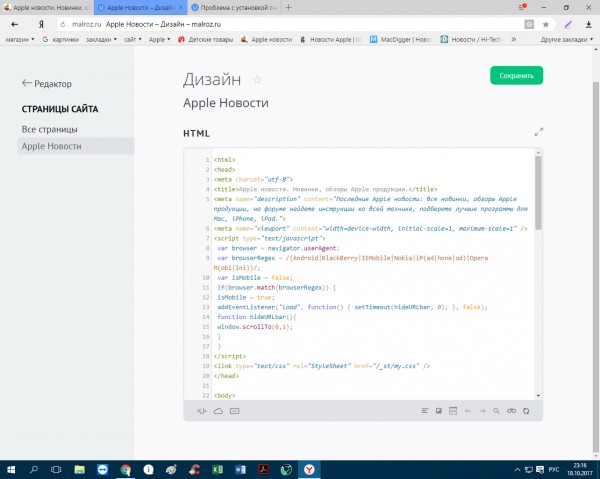Open Task View on the taskbar
600x479 pixels.
pyautogui.click(x=56, y=469)
